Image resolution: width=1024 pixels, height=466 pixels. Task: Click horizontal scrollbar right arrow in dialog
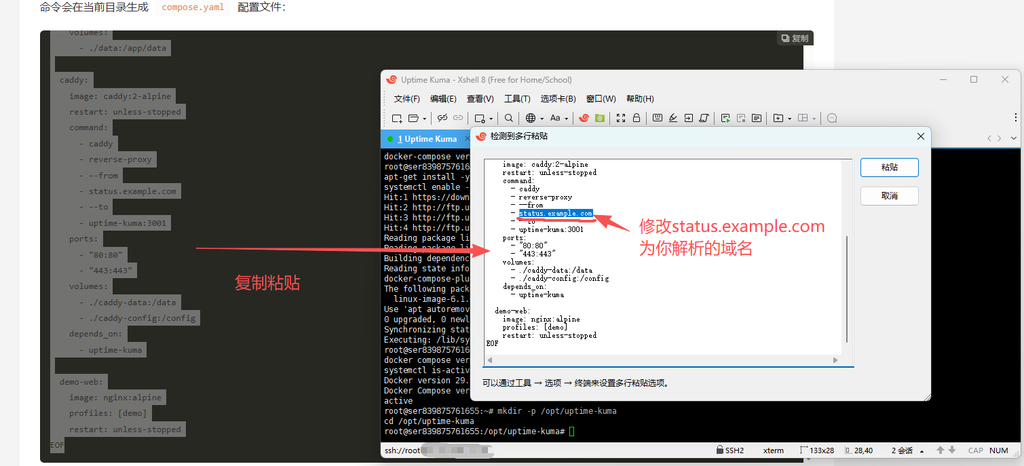(x=835, y=360)
